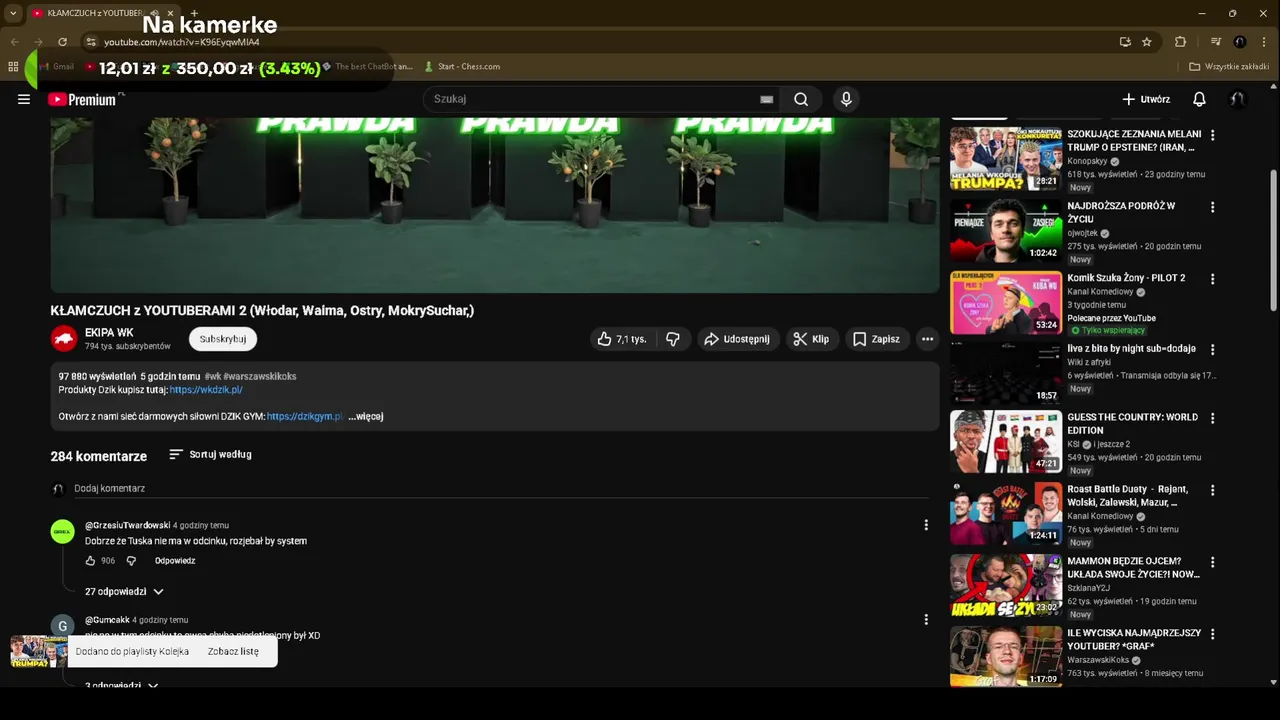Open options for Roast Battle Duety video

(1212, 490)
